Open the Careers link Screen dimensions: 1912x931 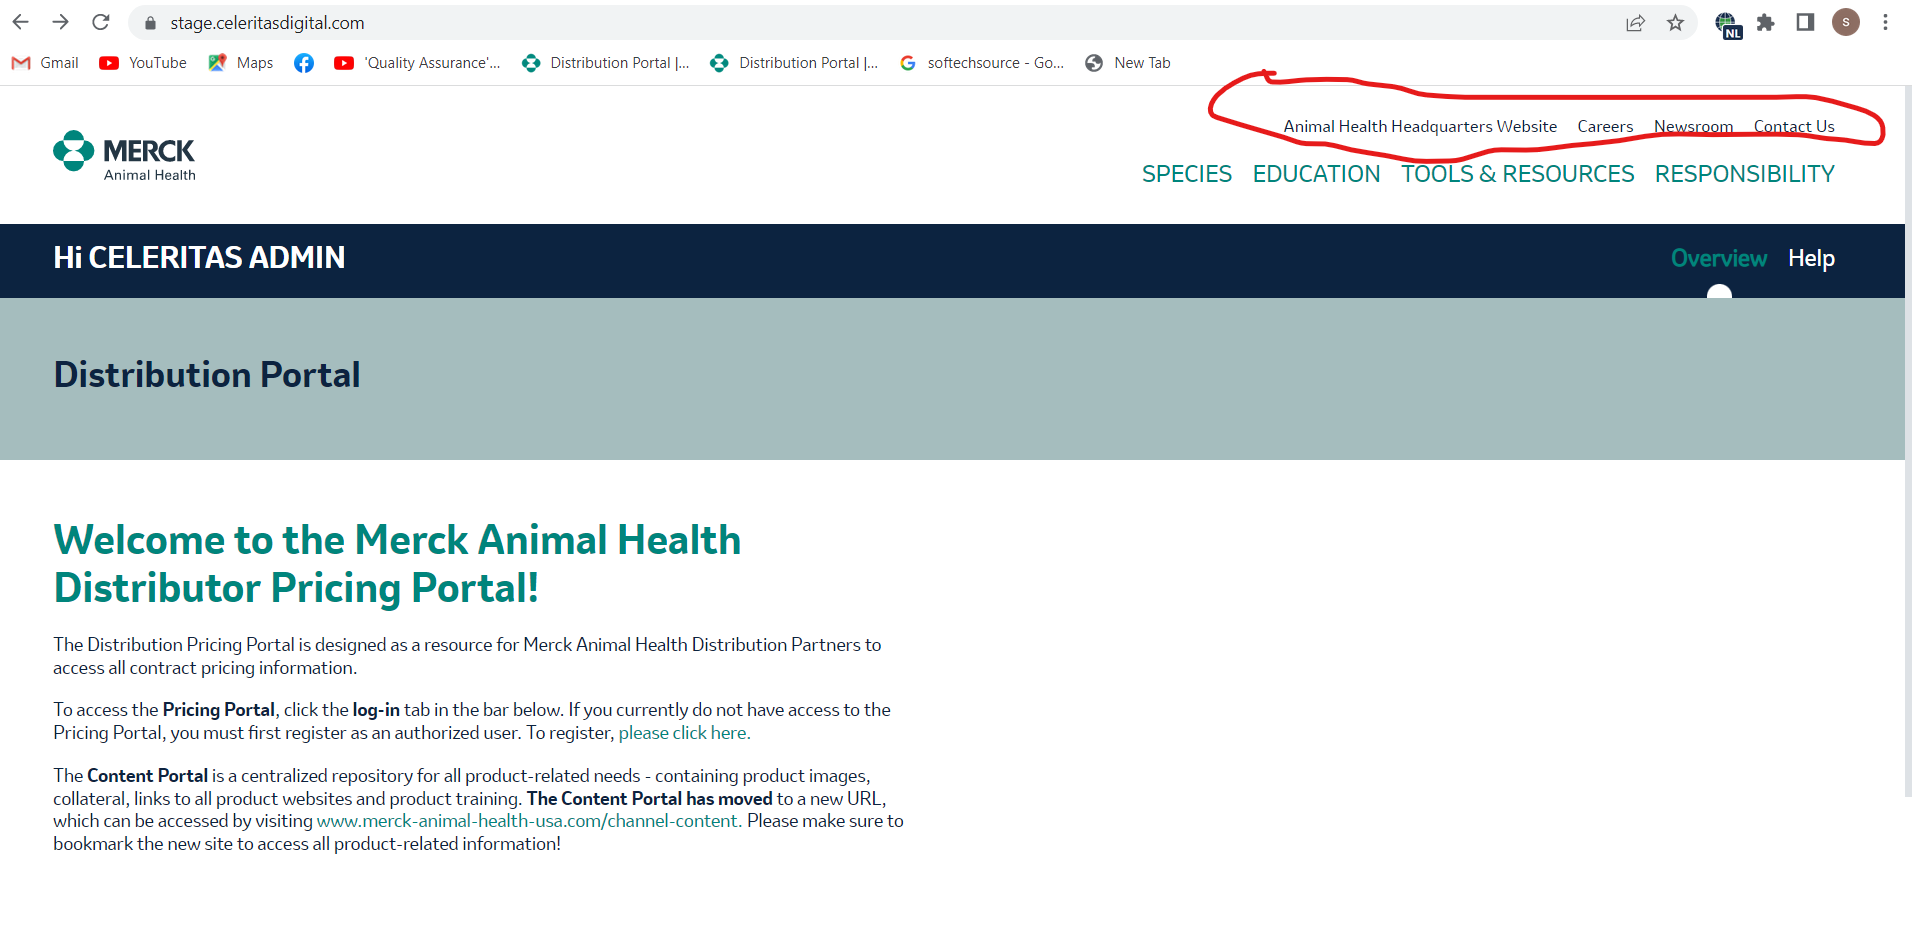(x=1605, y=126)
